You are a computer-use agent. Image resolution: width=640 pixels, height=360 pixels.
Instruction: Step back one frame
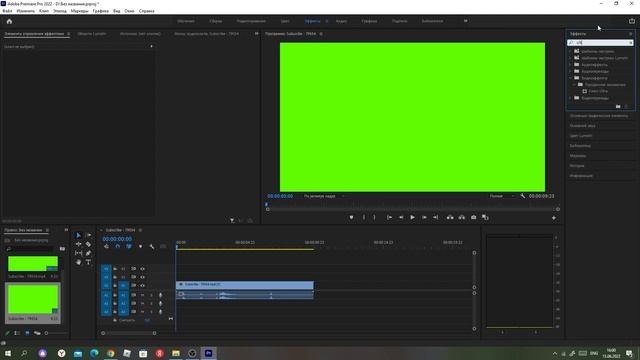[401, 218]
